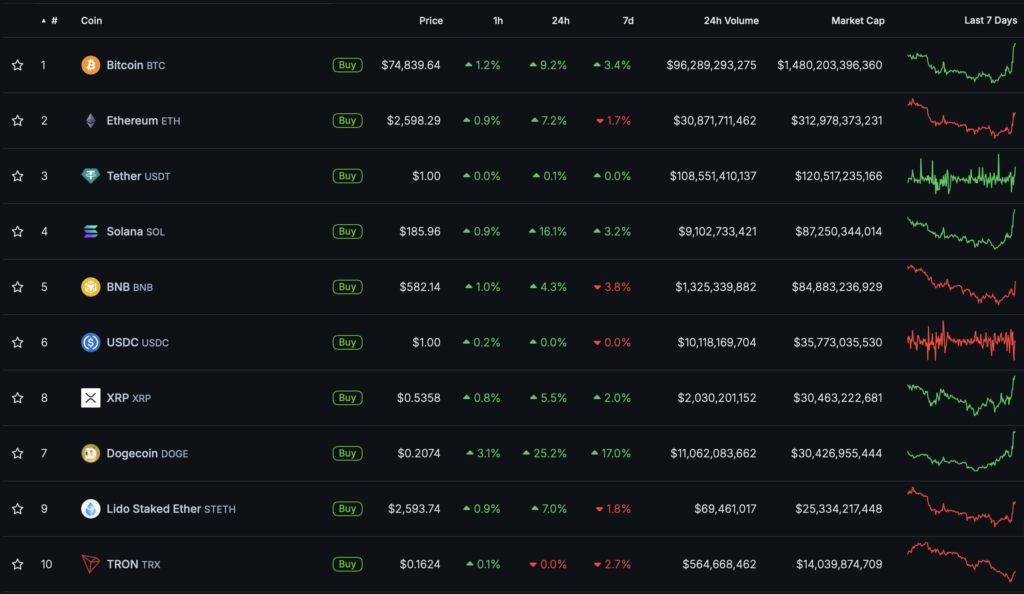Toggle the favorite star for Solana

pos(17,232)
